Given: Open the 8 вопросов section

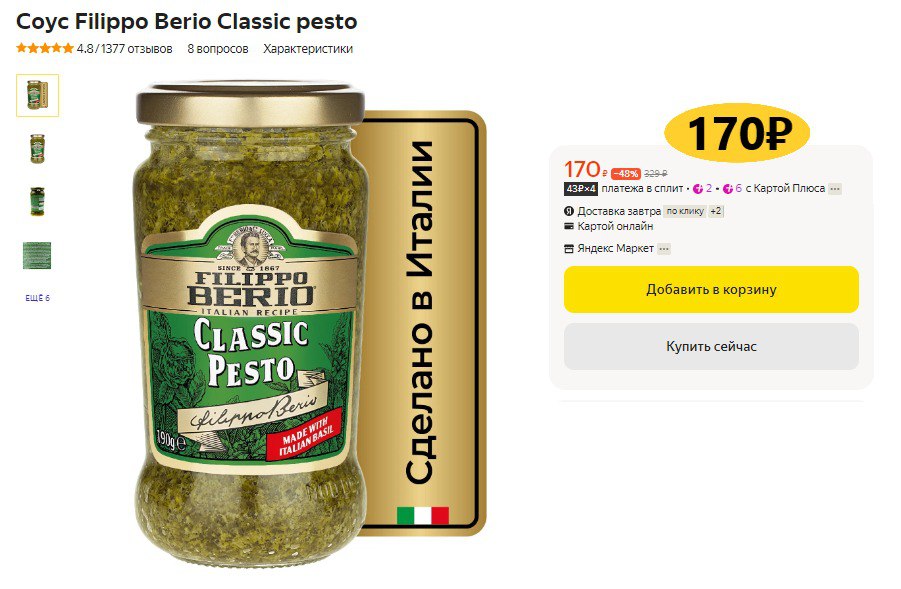Looking at the screenshot, I should point(218,49).
